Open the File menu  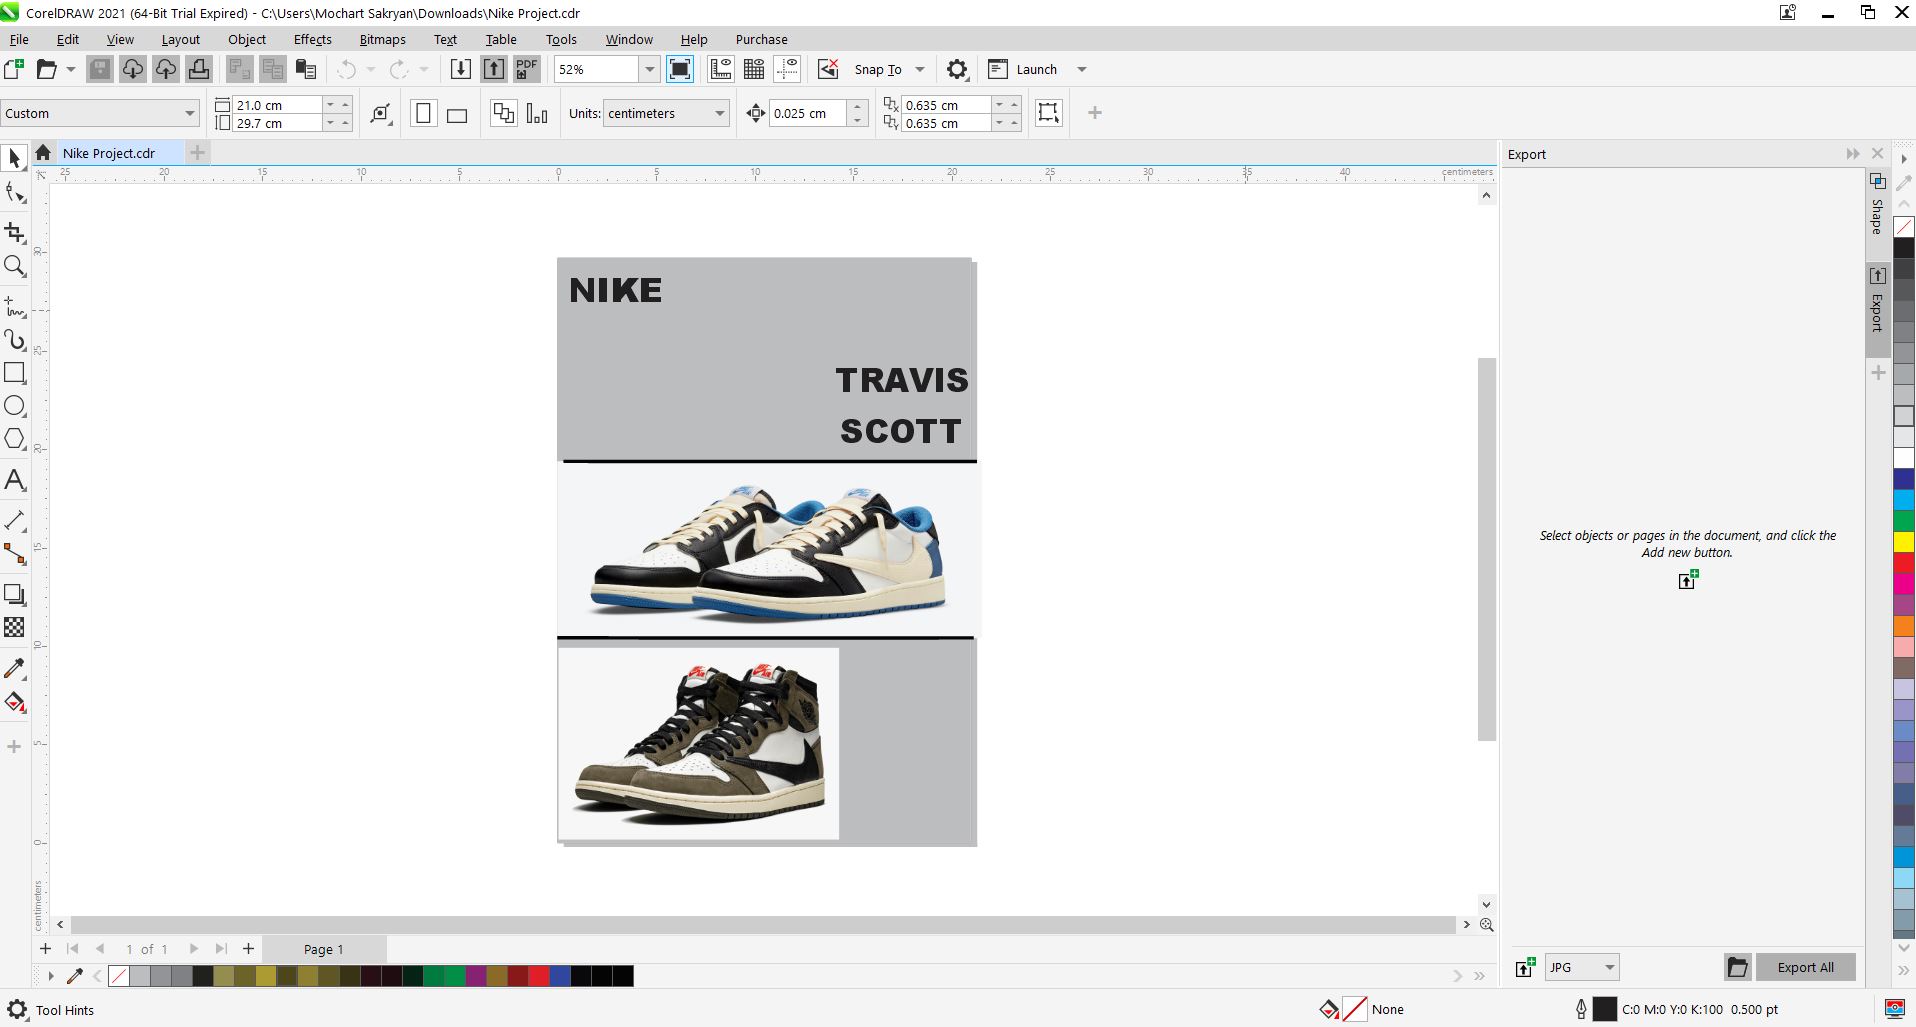point(19,39)
